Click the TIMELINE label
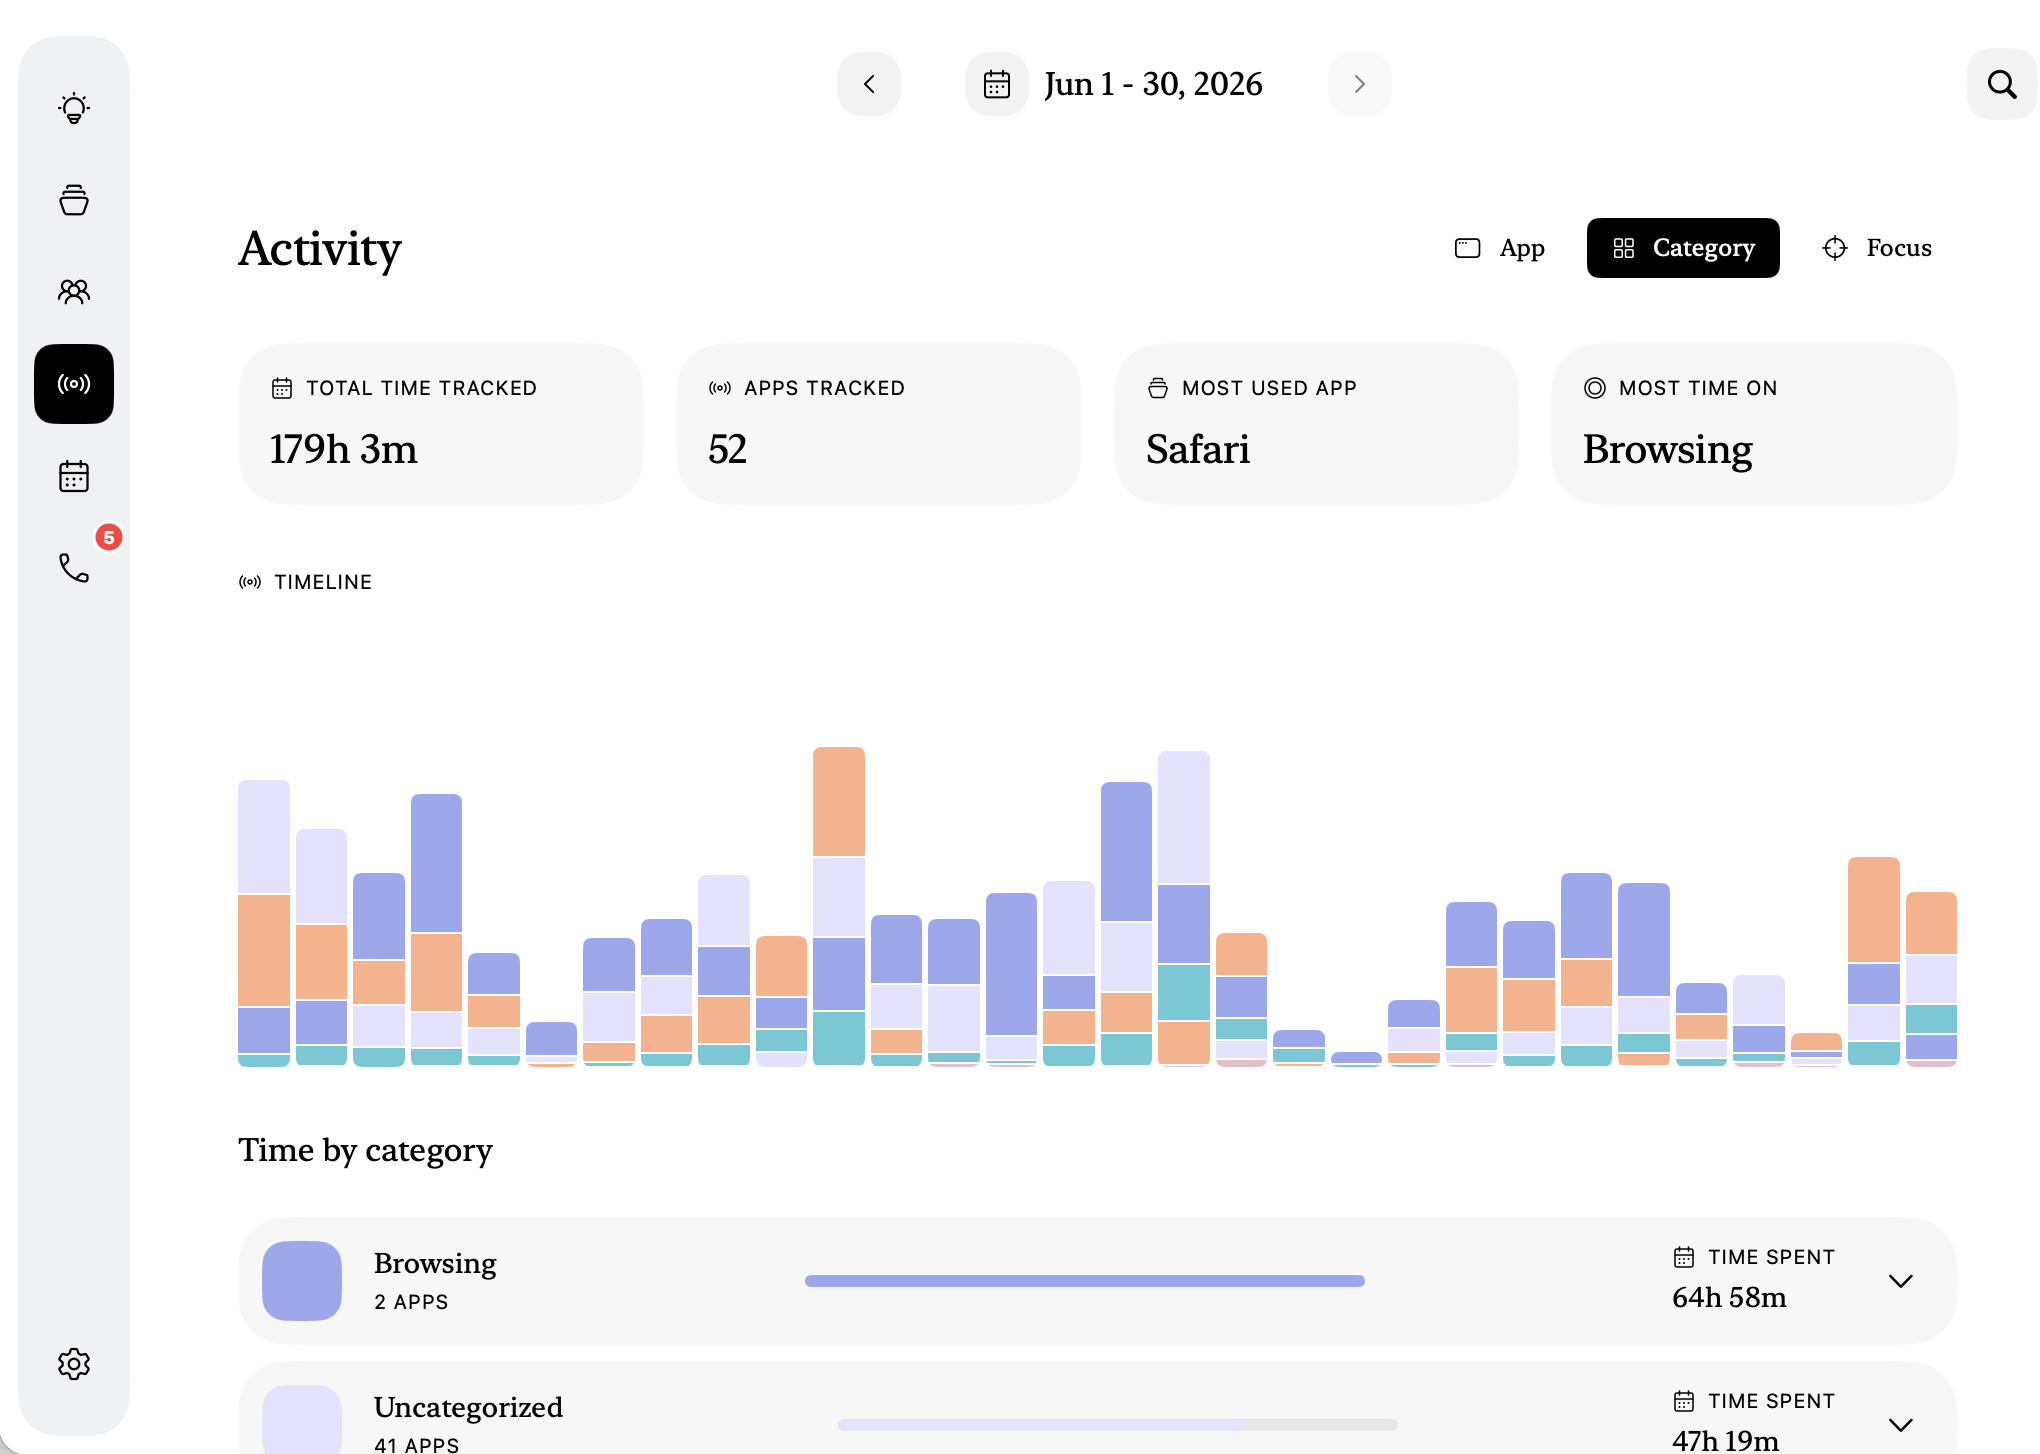 pos(323,582)
